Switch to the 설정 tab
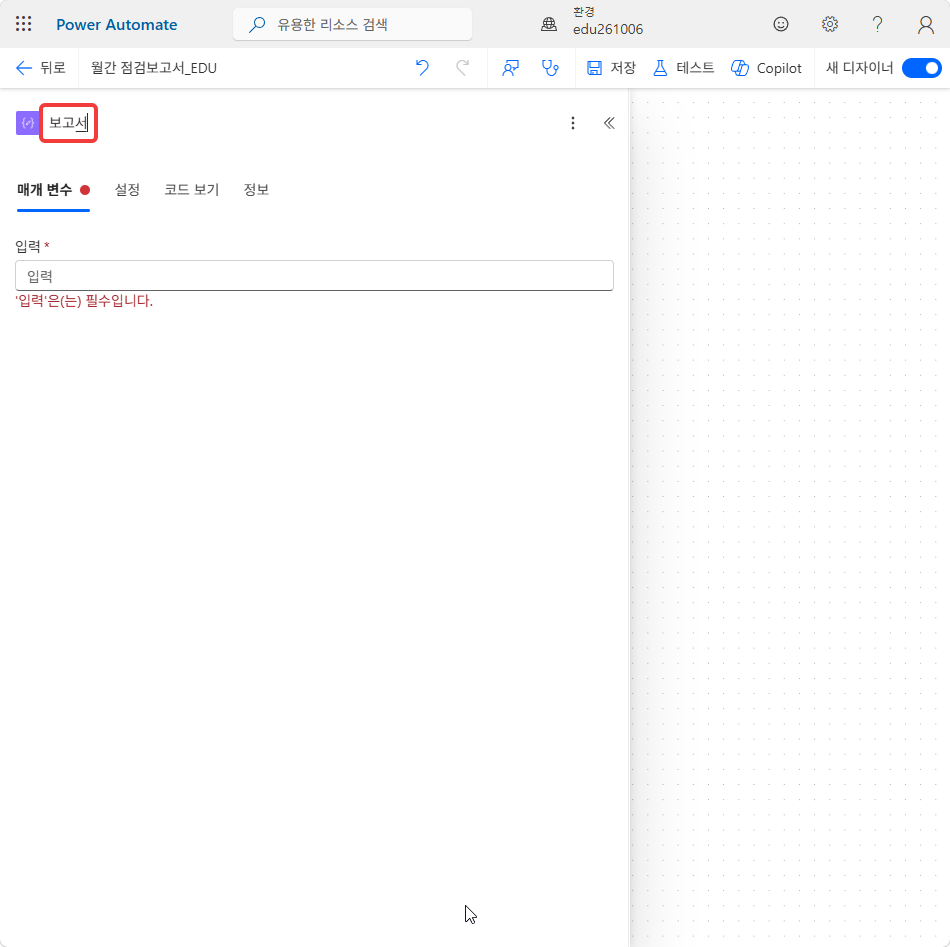 click(127, 190)
